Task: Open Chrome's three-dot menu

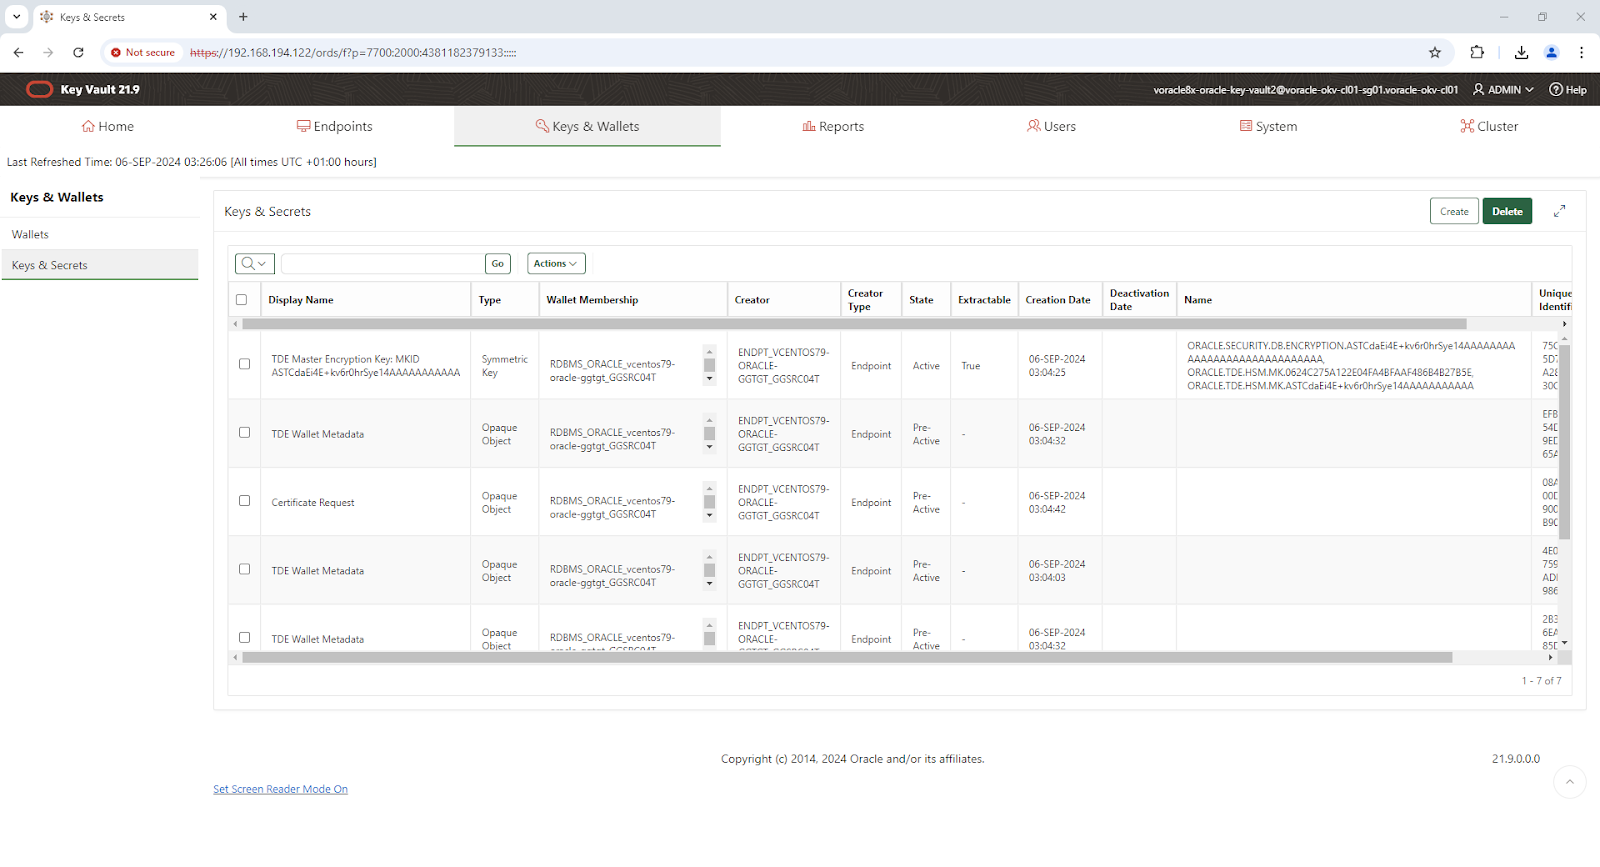Action: pos(1581,52)
